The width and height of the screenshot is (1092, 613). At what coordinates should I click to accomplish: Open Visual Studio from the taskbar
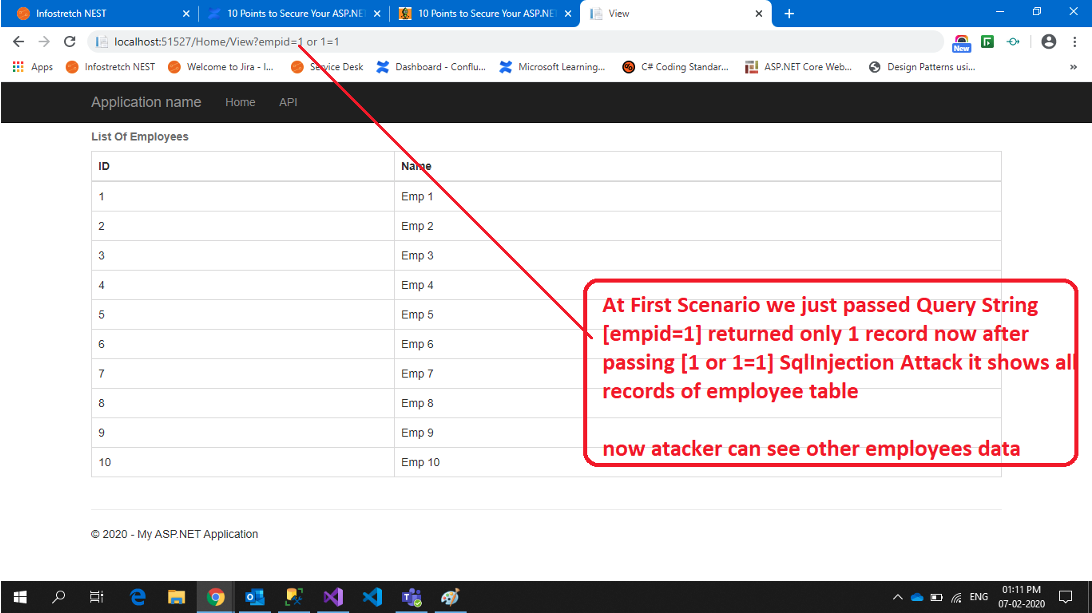pos(333,597)
